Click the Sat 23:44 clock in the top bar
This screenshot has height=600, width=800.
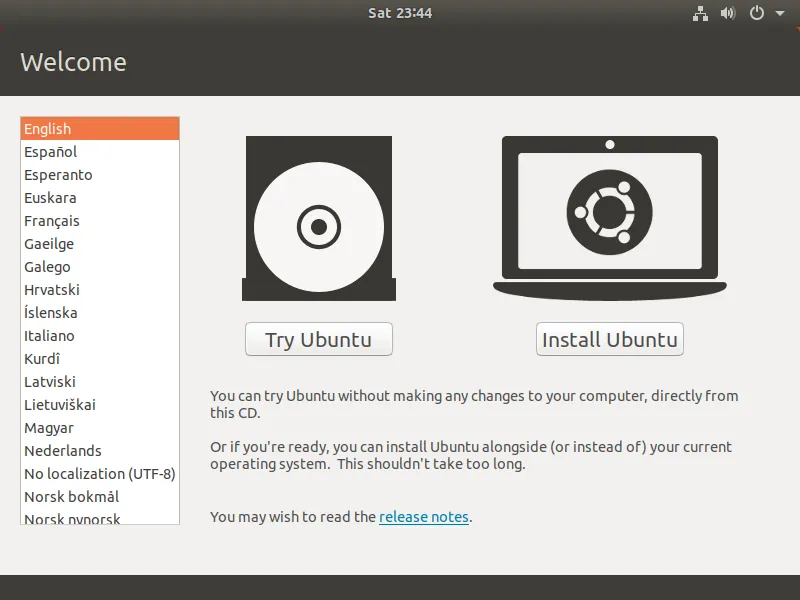399,13
